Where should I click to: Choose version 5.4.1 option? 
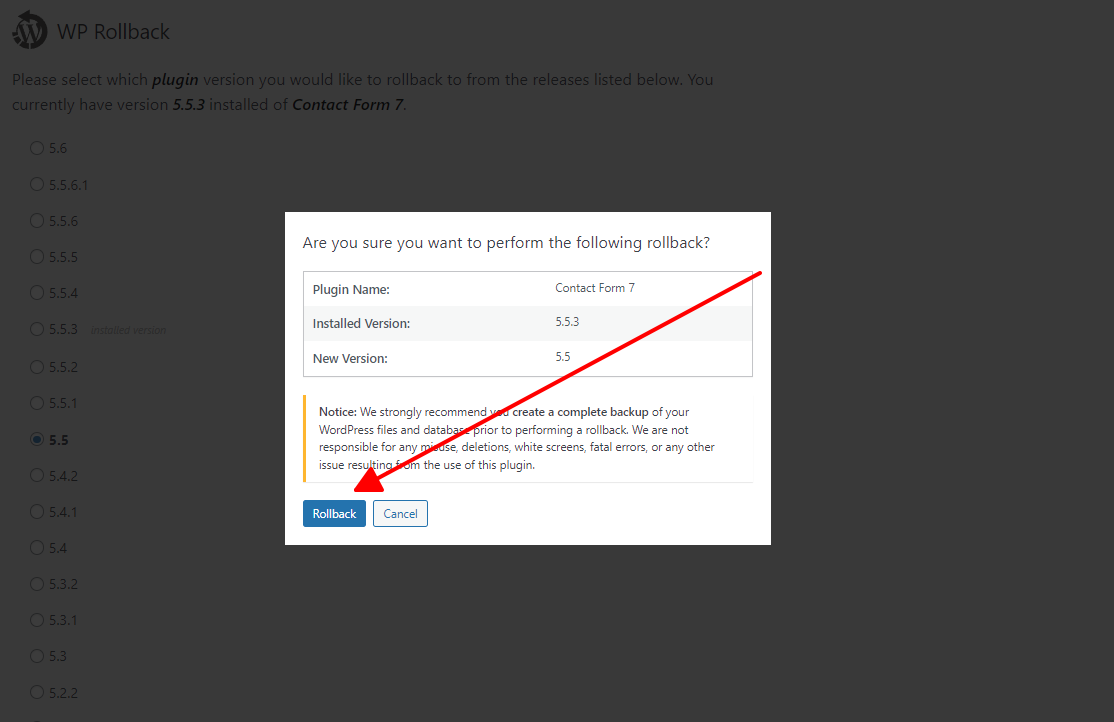[37, 512]
